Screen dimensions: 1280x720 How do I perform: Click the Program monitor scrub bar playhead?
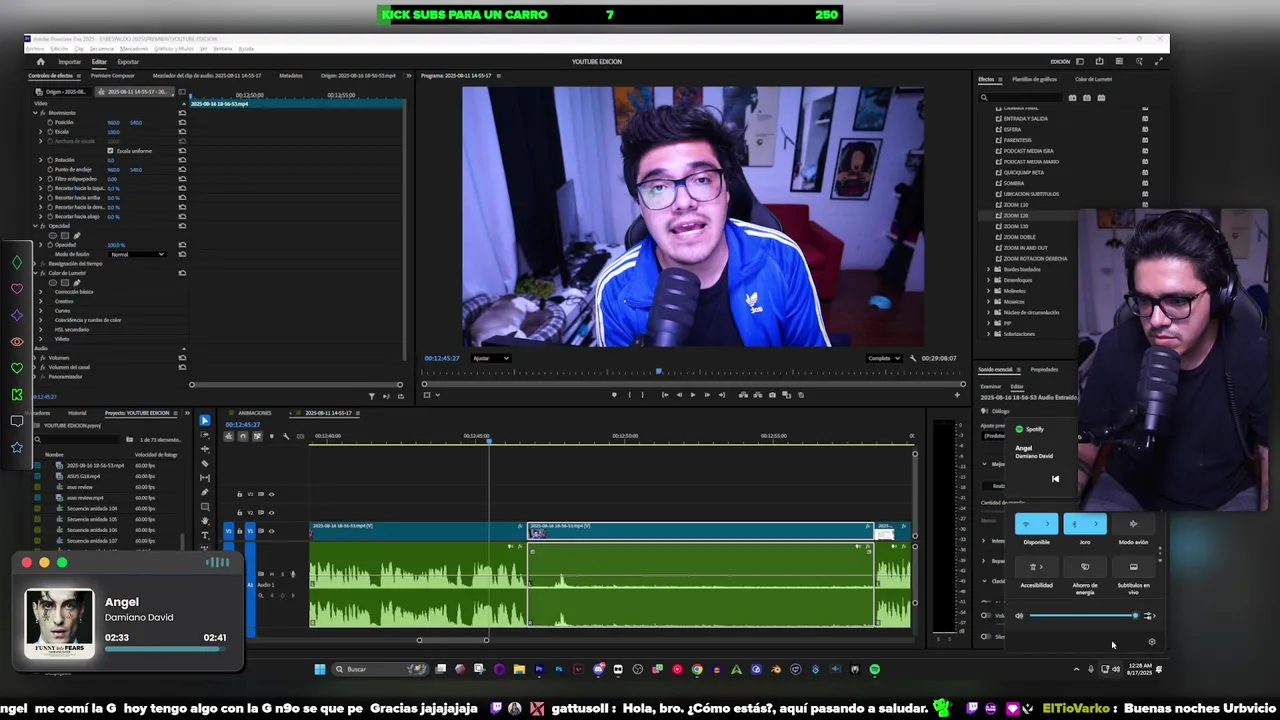tap(658, 373)
